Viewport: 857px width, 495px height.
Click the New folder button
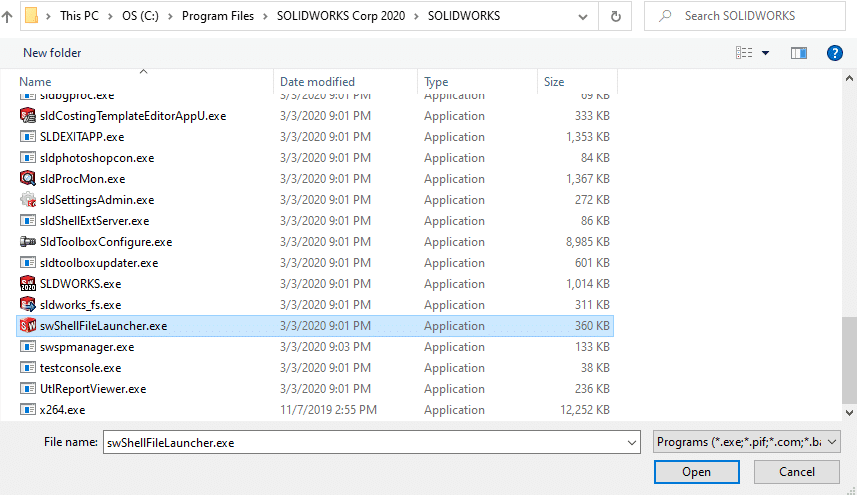coord(52,52)
